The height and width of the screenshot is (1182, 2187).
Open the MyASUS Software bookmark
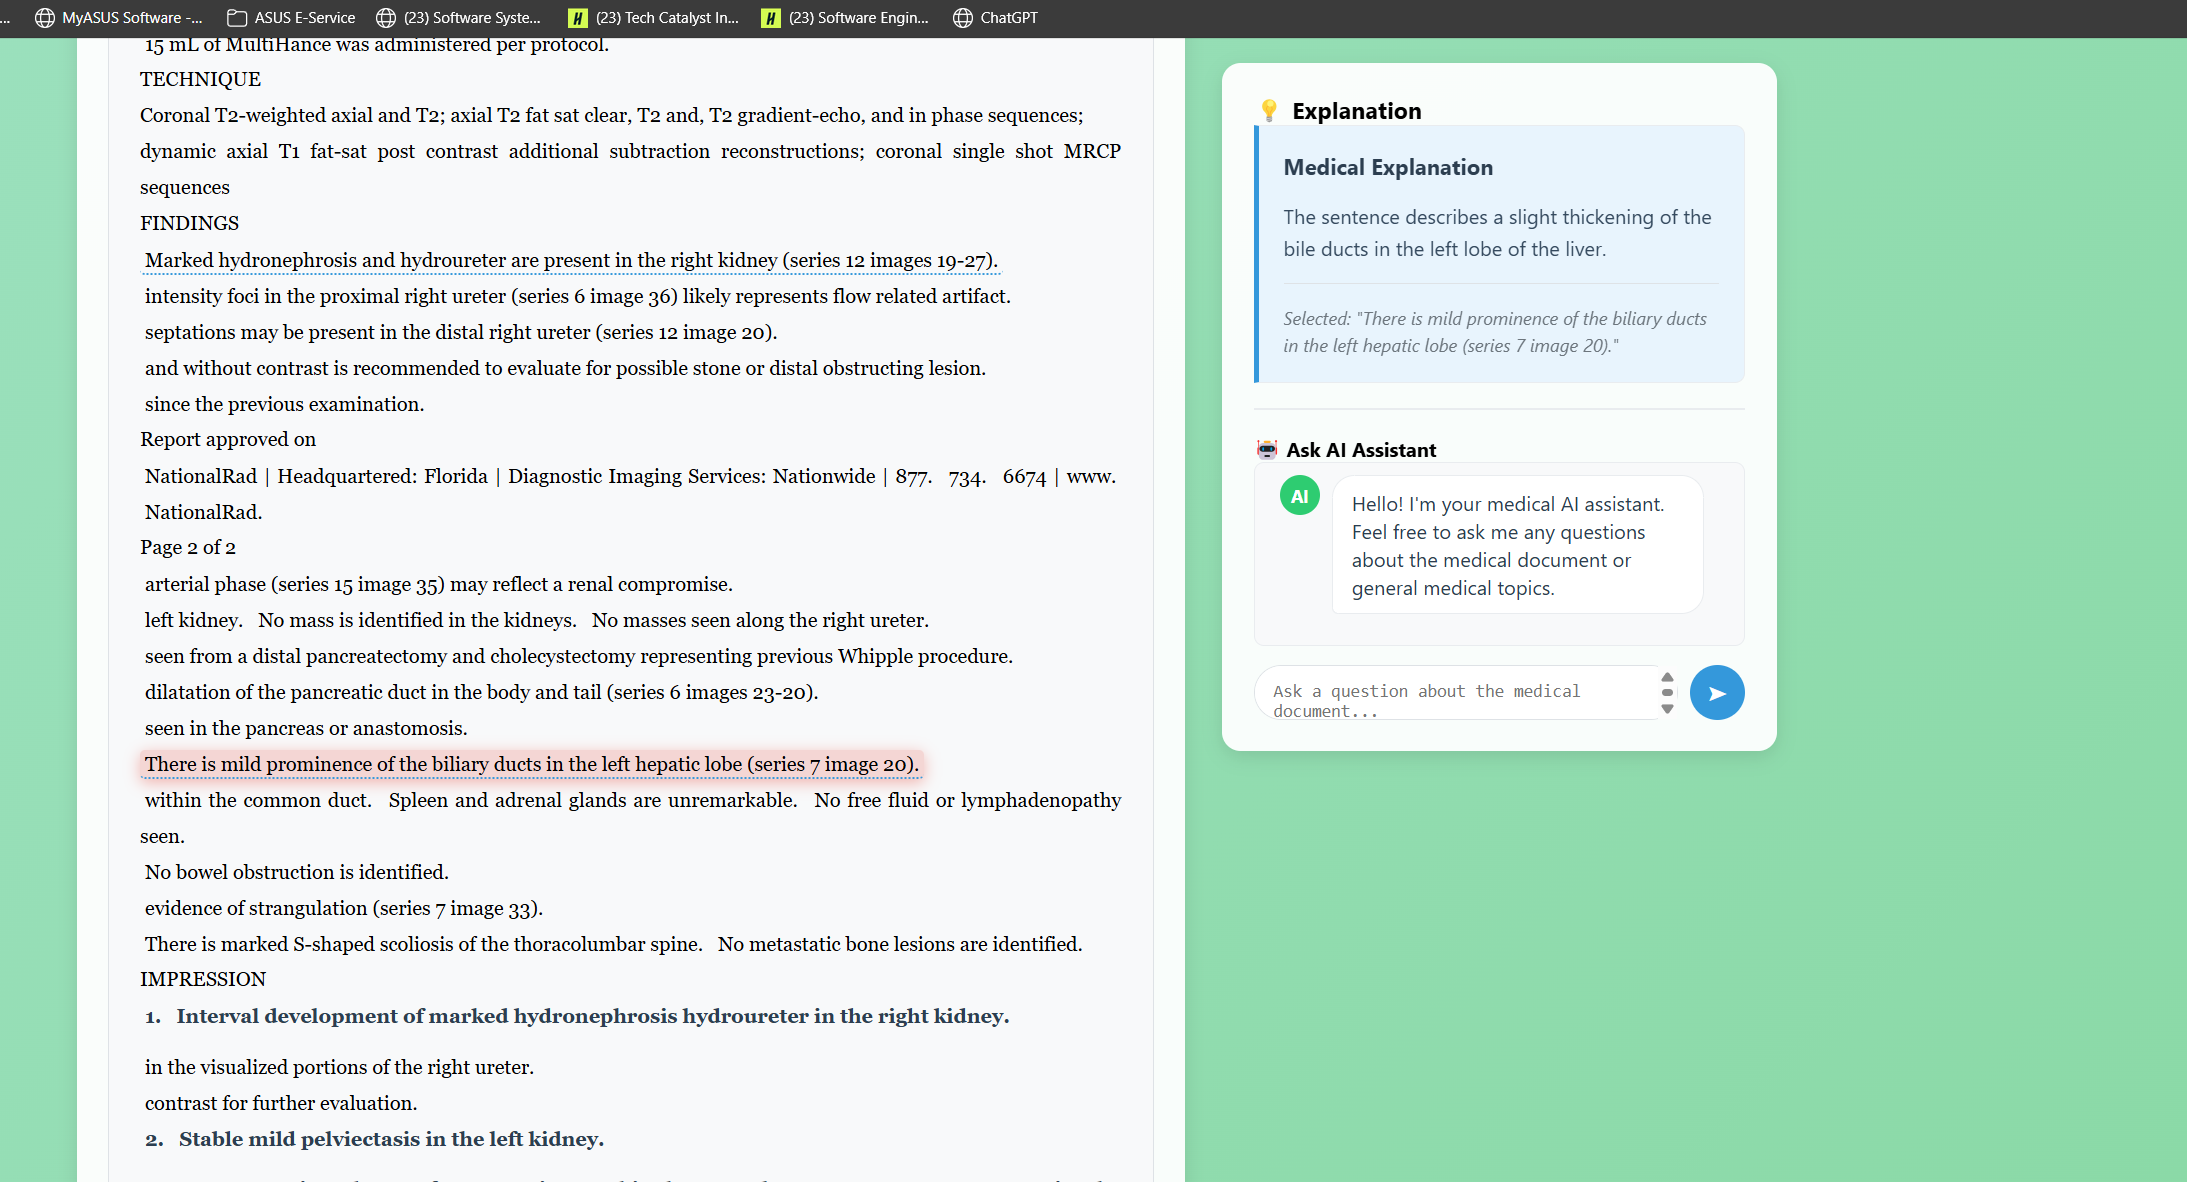click(118, 18)
